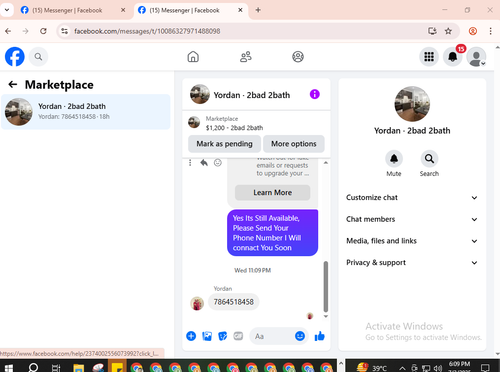Expand Media, files and links section
The image size is (500, 372).
tap(412, 241)
